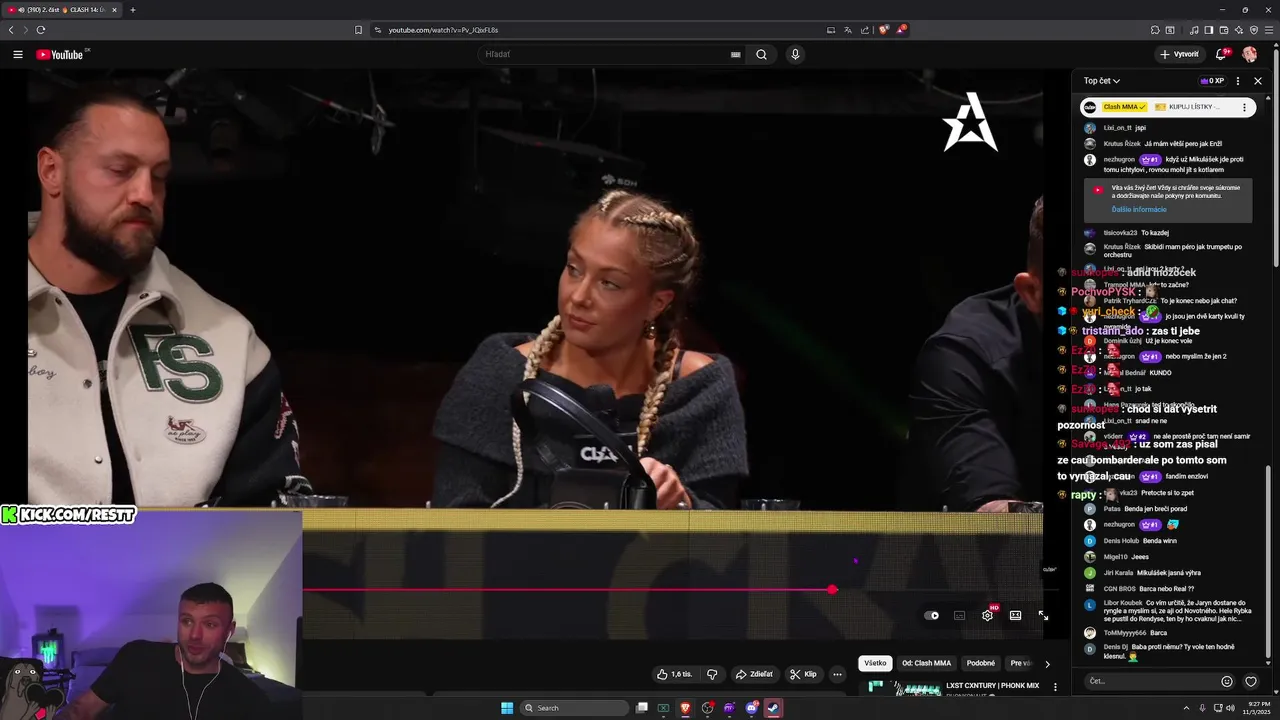Show more chips with the right arrow
1280x720 pixels.
[x=1047, y=663]
